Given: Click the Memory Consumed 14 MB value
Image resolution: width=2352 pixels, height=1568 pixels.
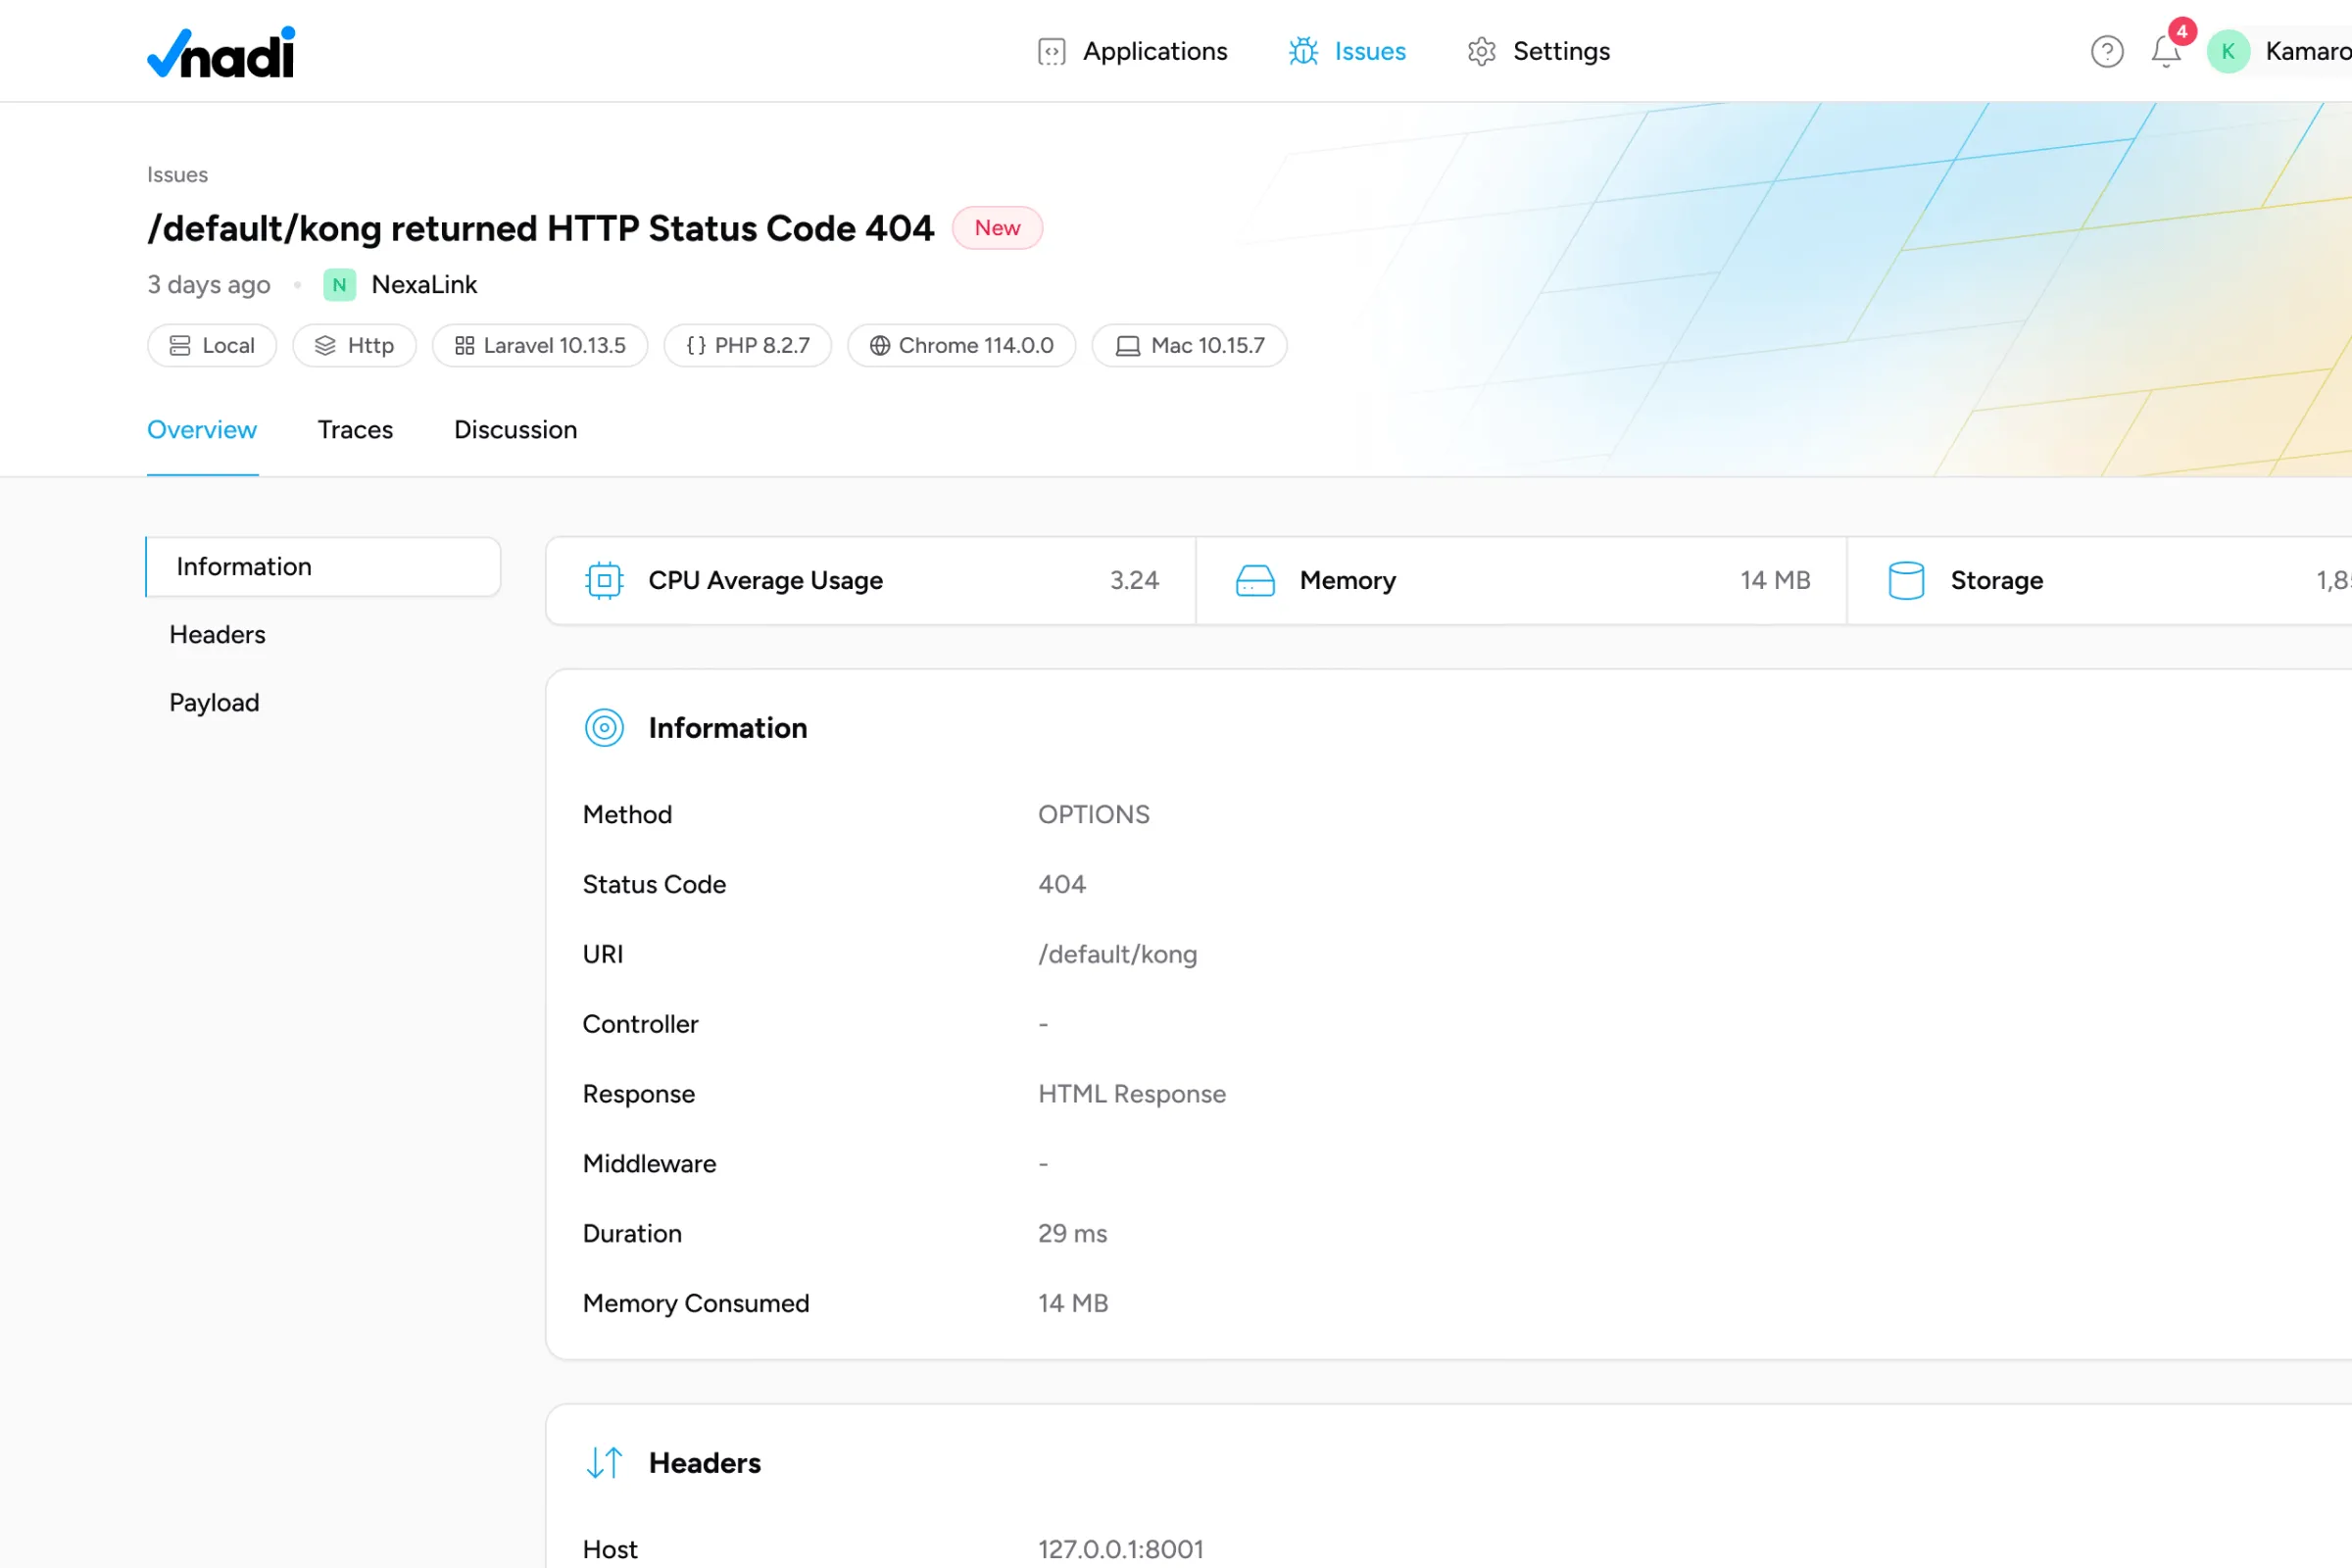Looking at the screenshot, I should [1073, 1304].
